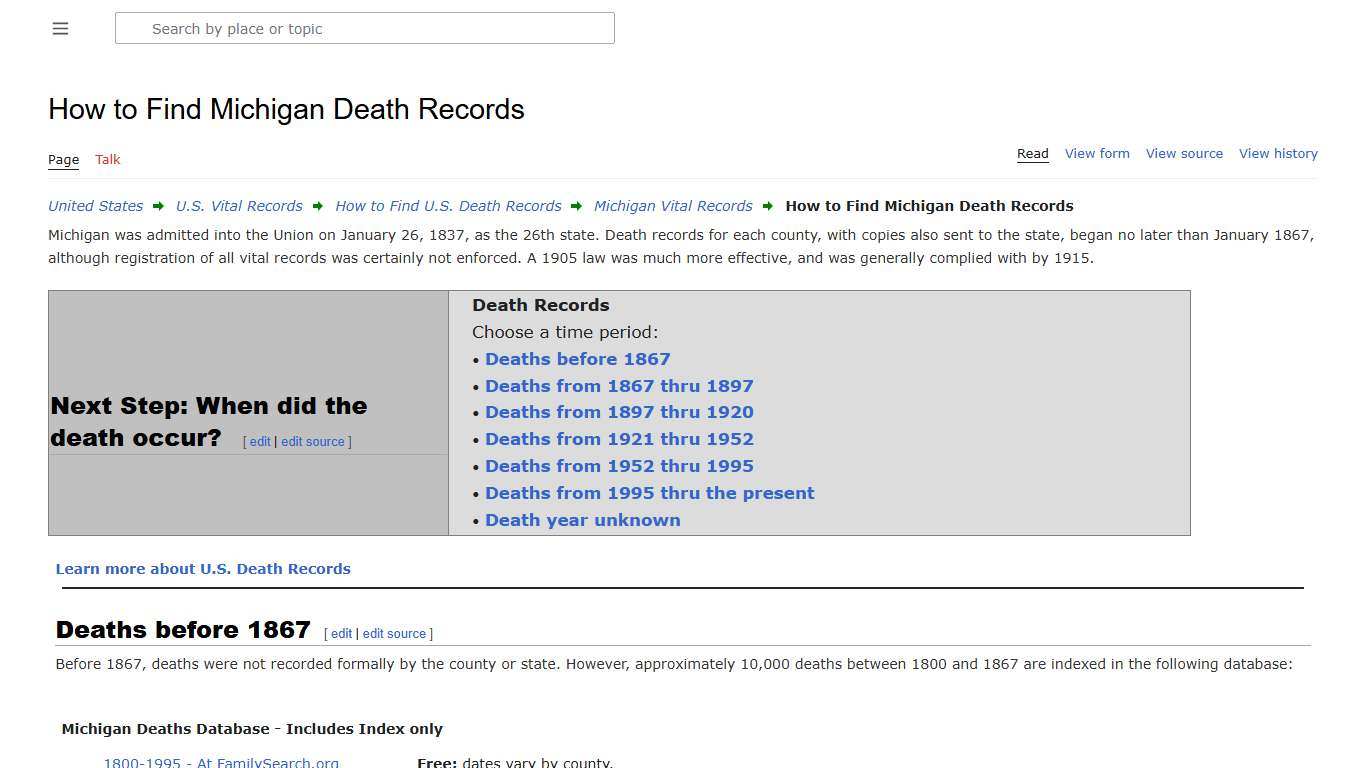Open the Michigan Vital Records page
1366x768 pixels.
click(x=673, y=206)
